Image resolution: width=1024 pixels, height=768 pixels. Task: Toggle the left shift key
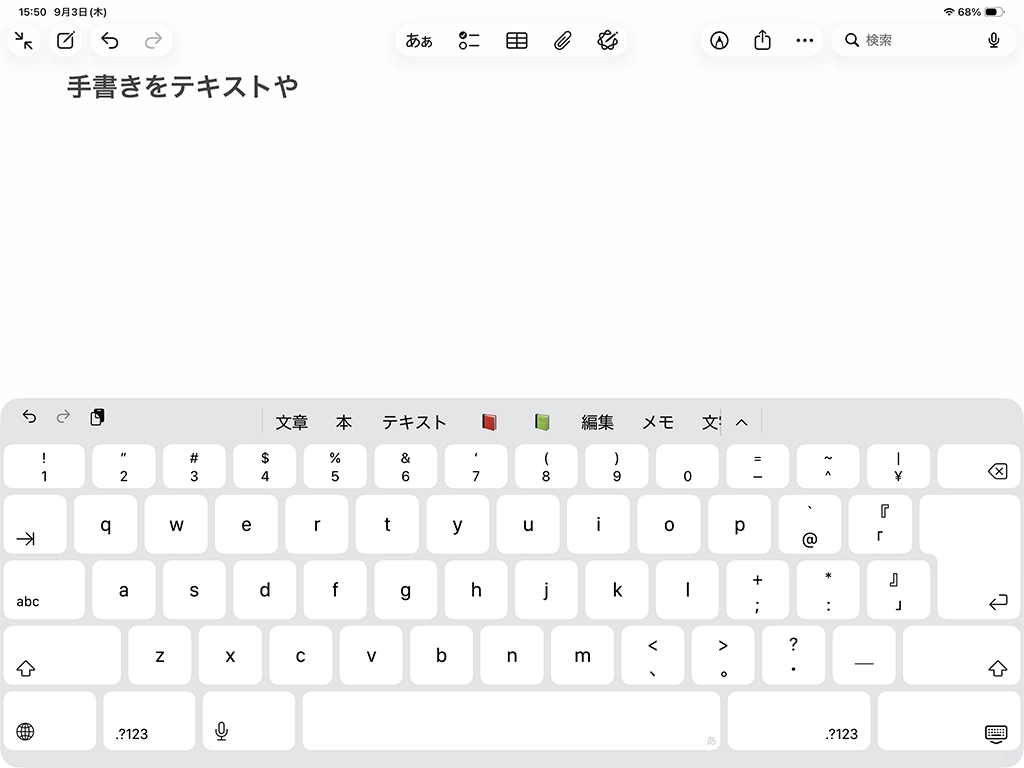62,655
